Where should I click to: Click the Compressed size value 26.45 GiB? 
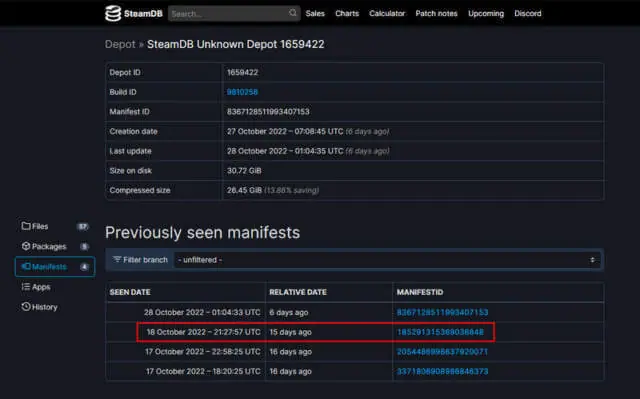tap(244, 190)
